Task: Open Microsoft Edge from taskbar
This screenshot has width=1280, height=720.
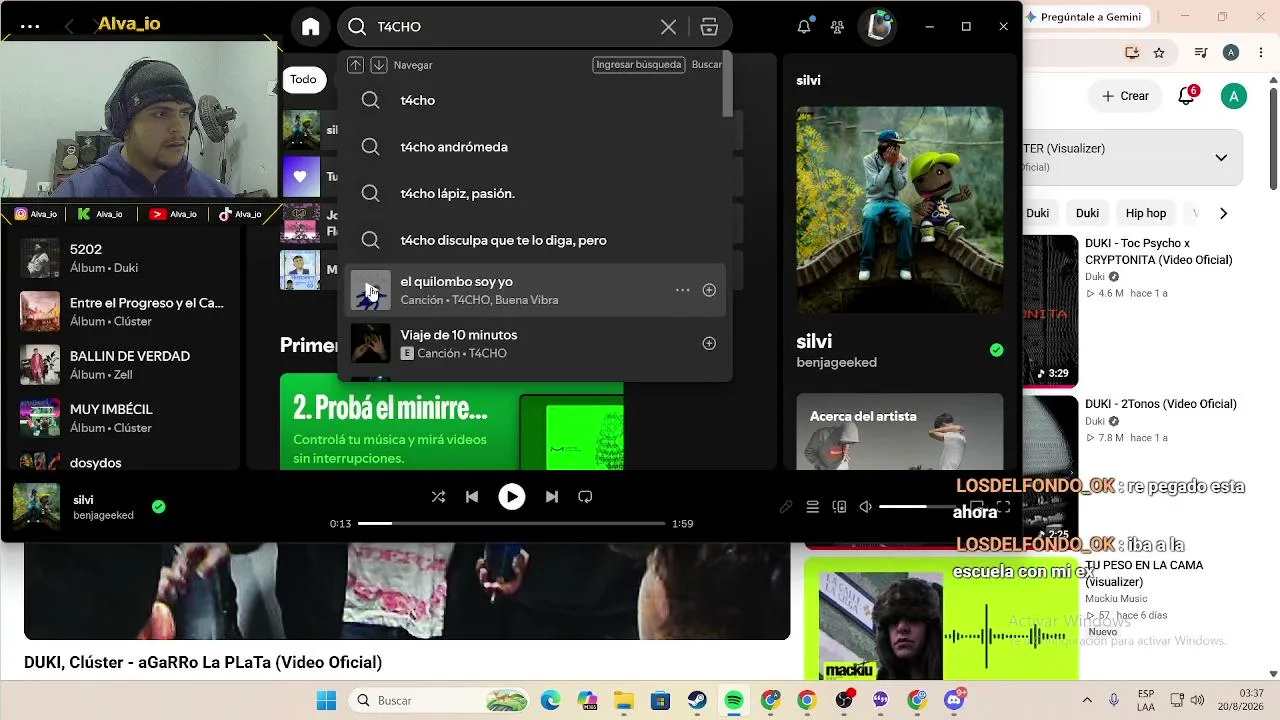Action: 550,700
